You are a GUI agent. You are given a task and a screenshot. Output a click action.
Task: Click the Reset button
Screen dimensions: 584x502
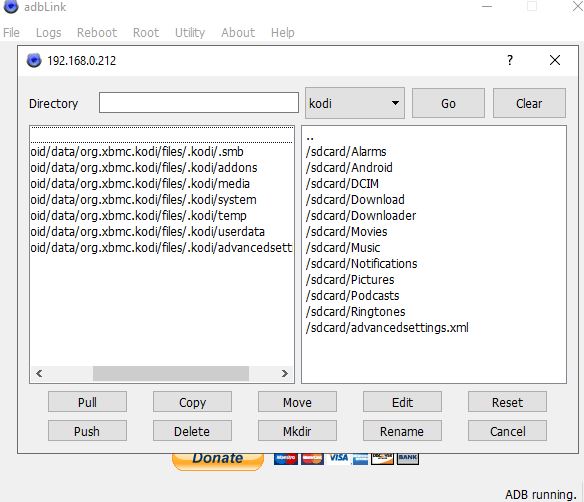[x=507, y=402]
